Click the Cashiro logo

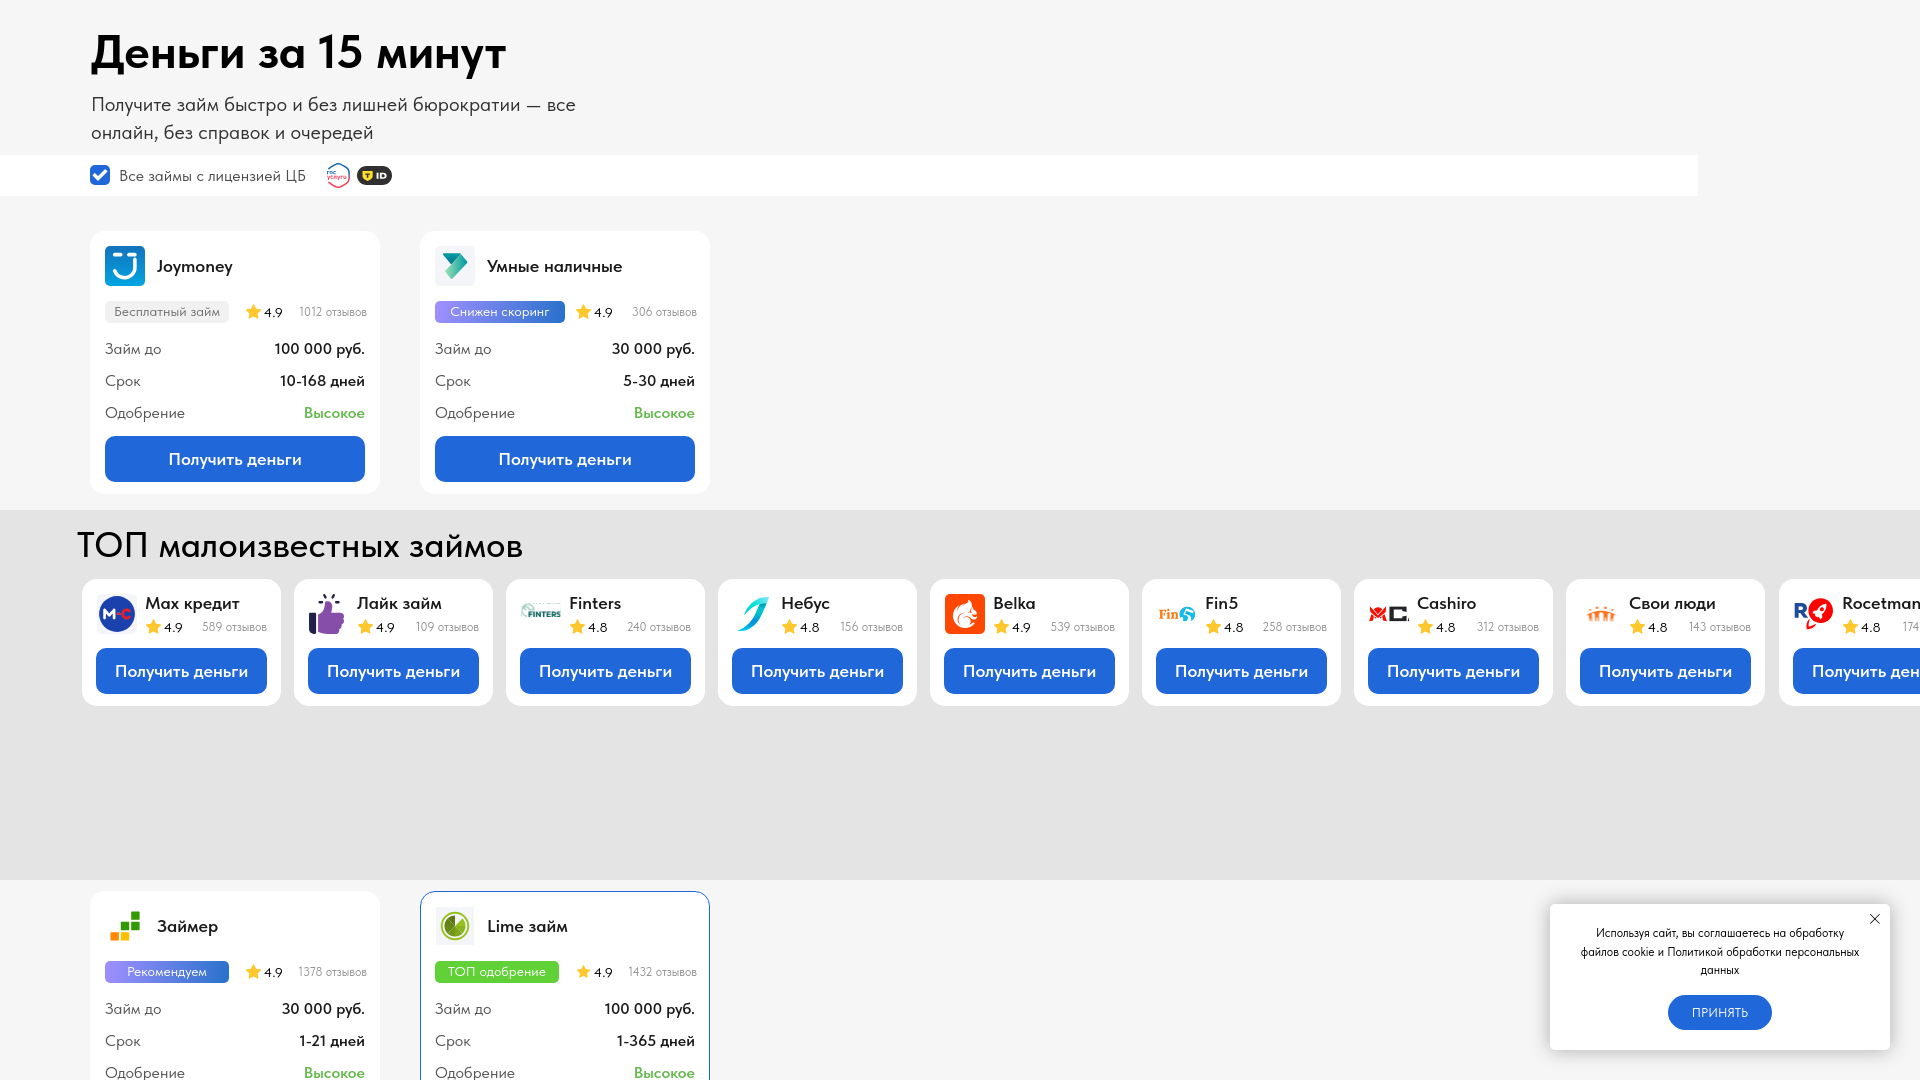1389,614
